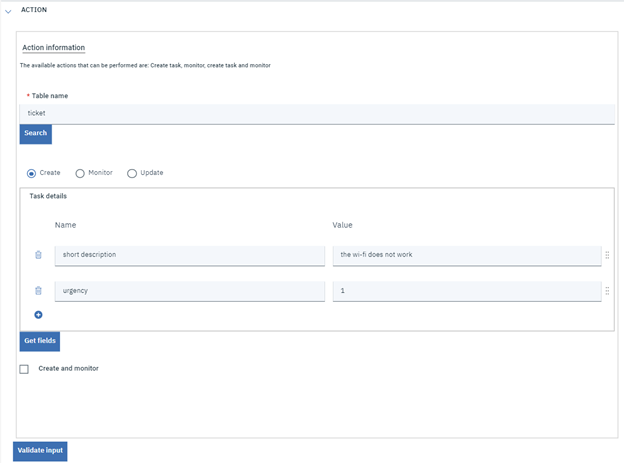Grab the drag handle of urgency row
The height and width of the screenshot is (463, 624).
[607, 291]
